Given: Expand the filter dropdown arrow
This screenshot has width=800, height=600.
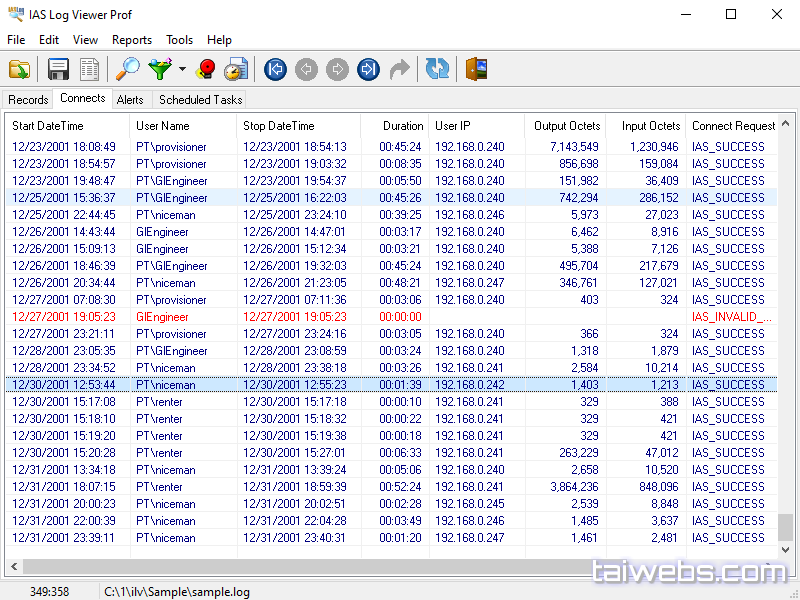Looking at the screenshot, I should [x=182, y=70].
